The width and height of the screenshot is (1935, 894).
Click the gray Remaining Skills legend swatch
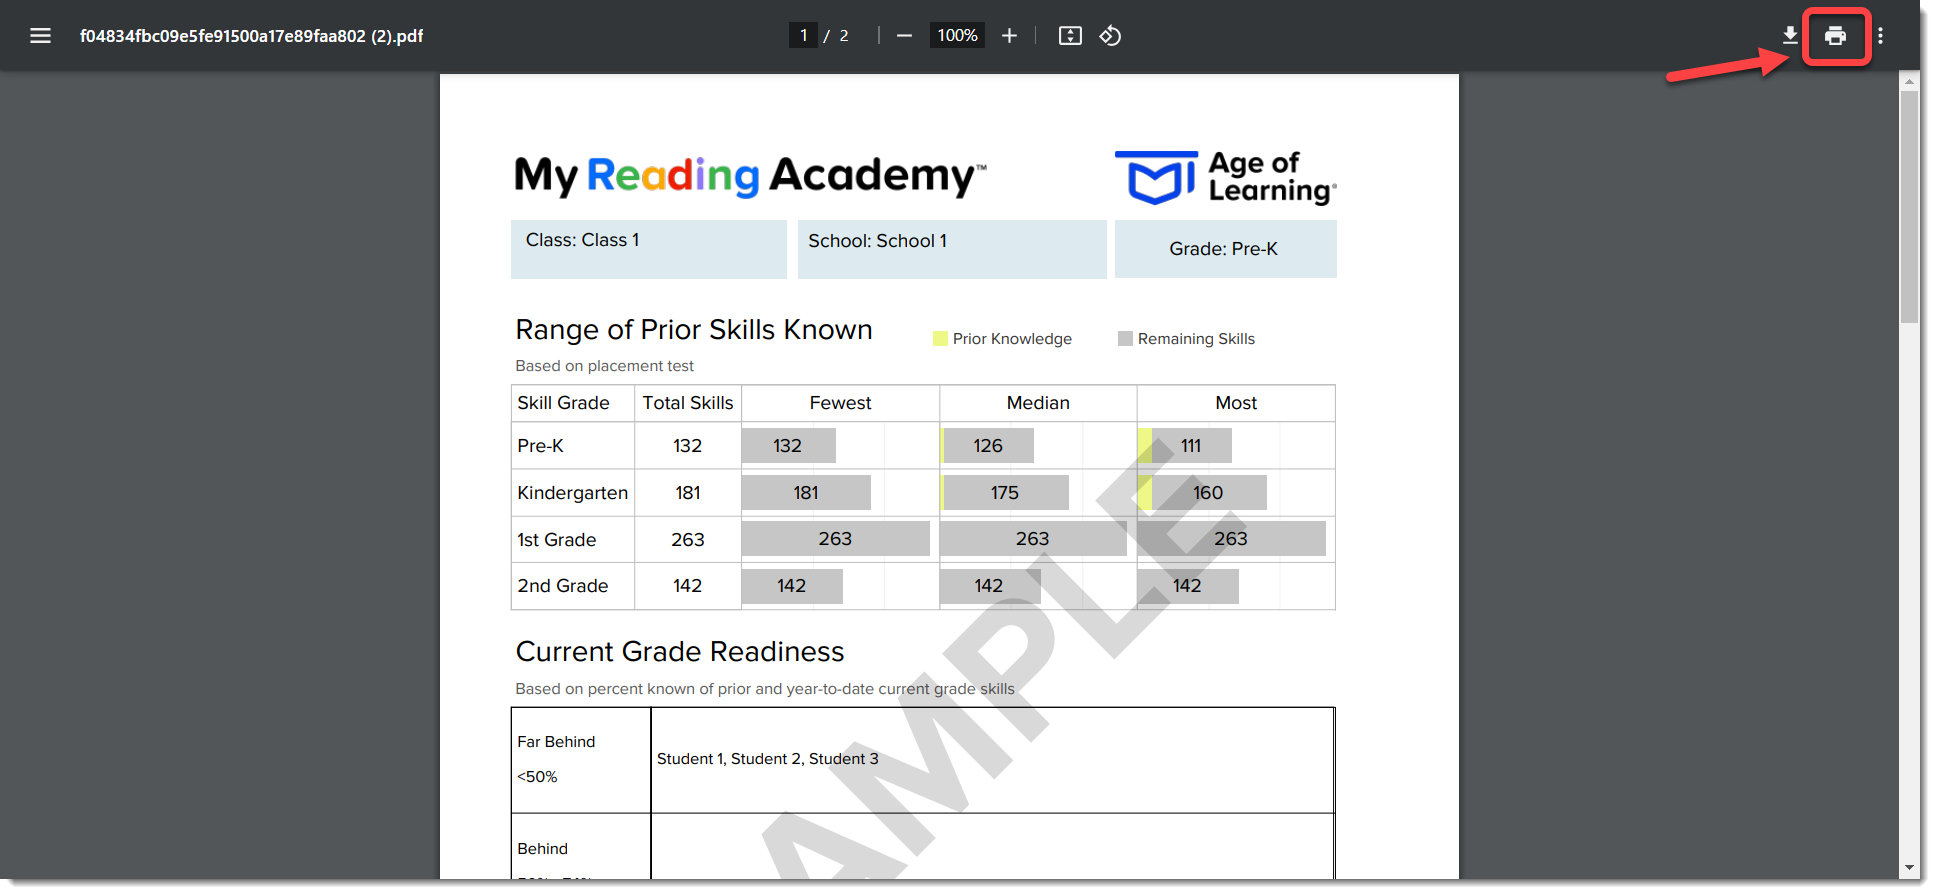point(1125,339)
